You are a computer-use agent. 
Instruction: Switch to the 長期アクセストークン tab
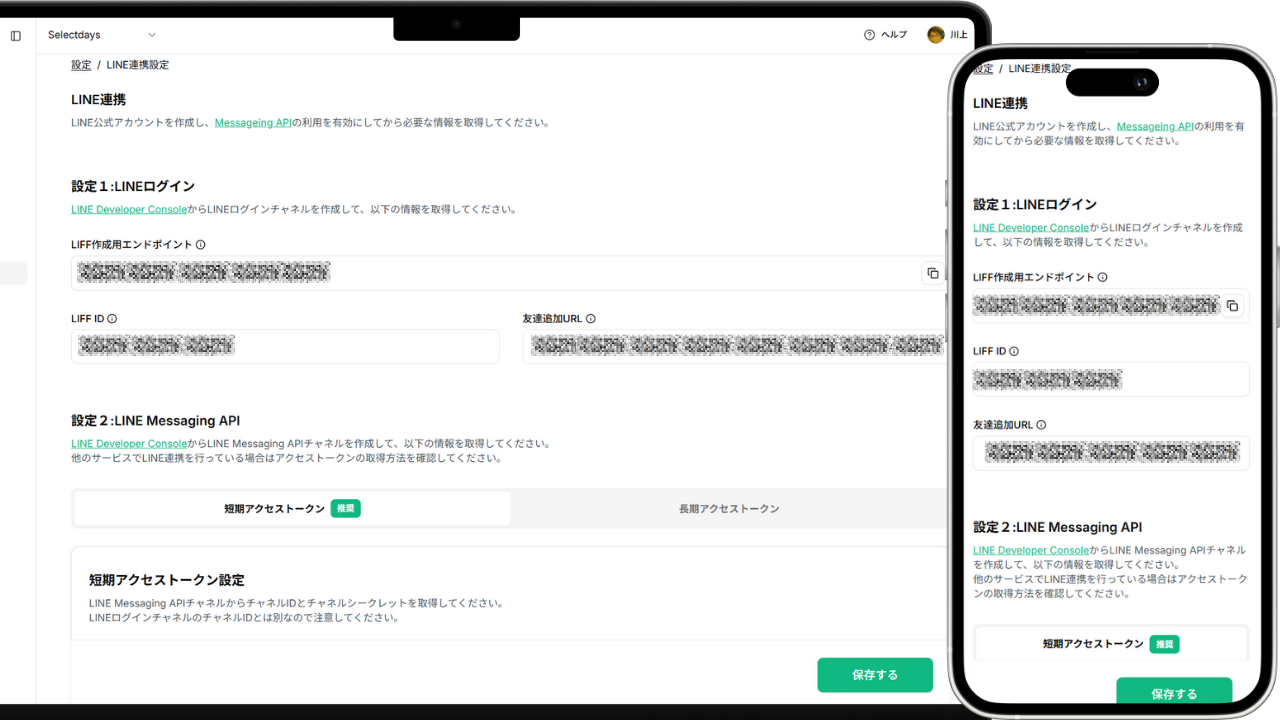[729, 508]
